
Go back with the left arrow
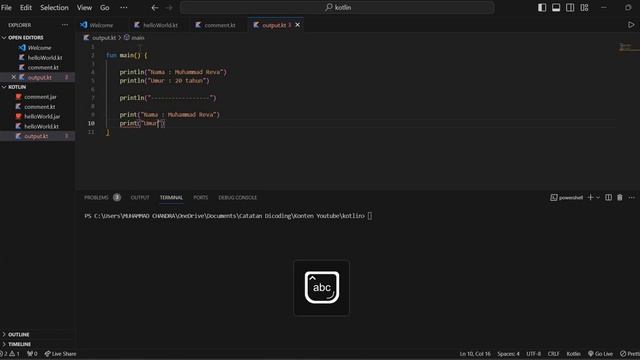tap(155, 7)
